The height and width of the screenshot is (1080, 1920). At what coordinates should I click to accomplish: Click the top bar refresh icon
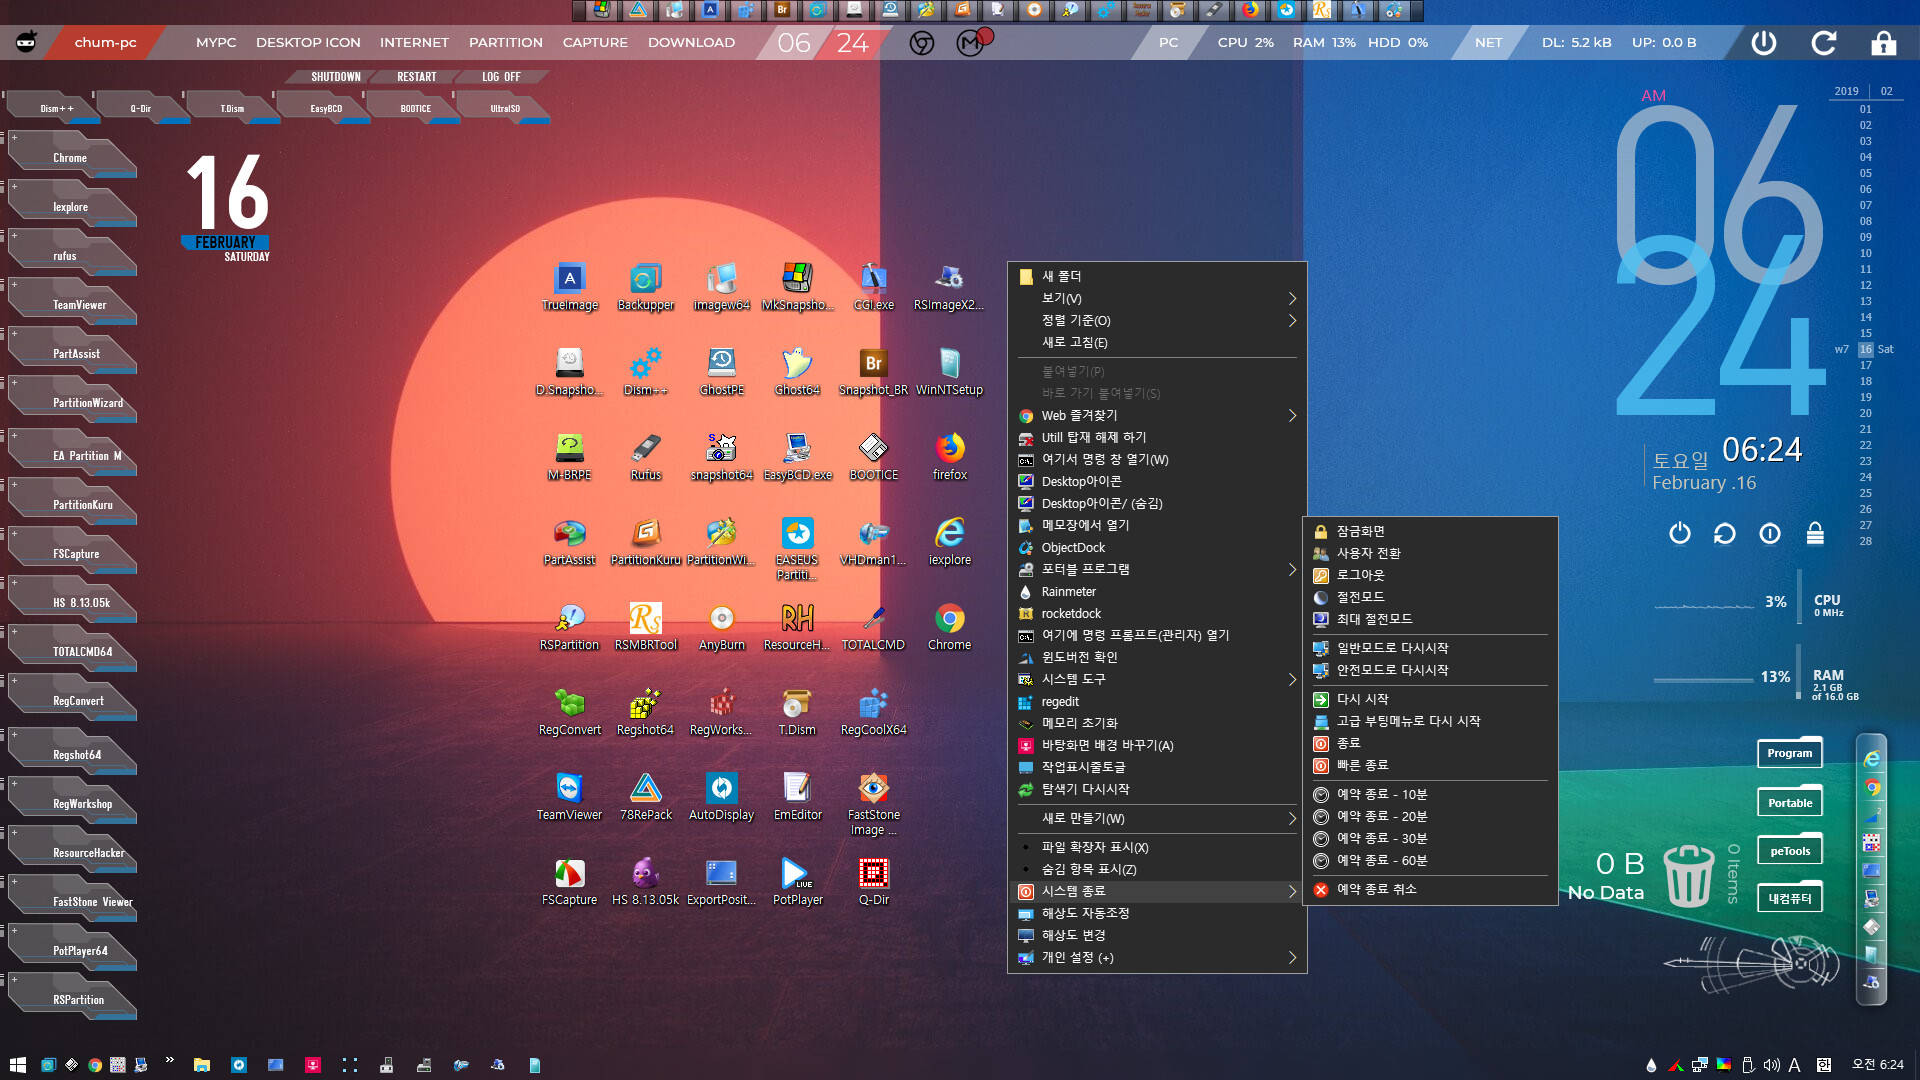click(x=1824, y=43)
